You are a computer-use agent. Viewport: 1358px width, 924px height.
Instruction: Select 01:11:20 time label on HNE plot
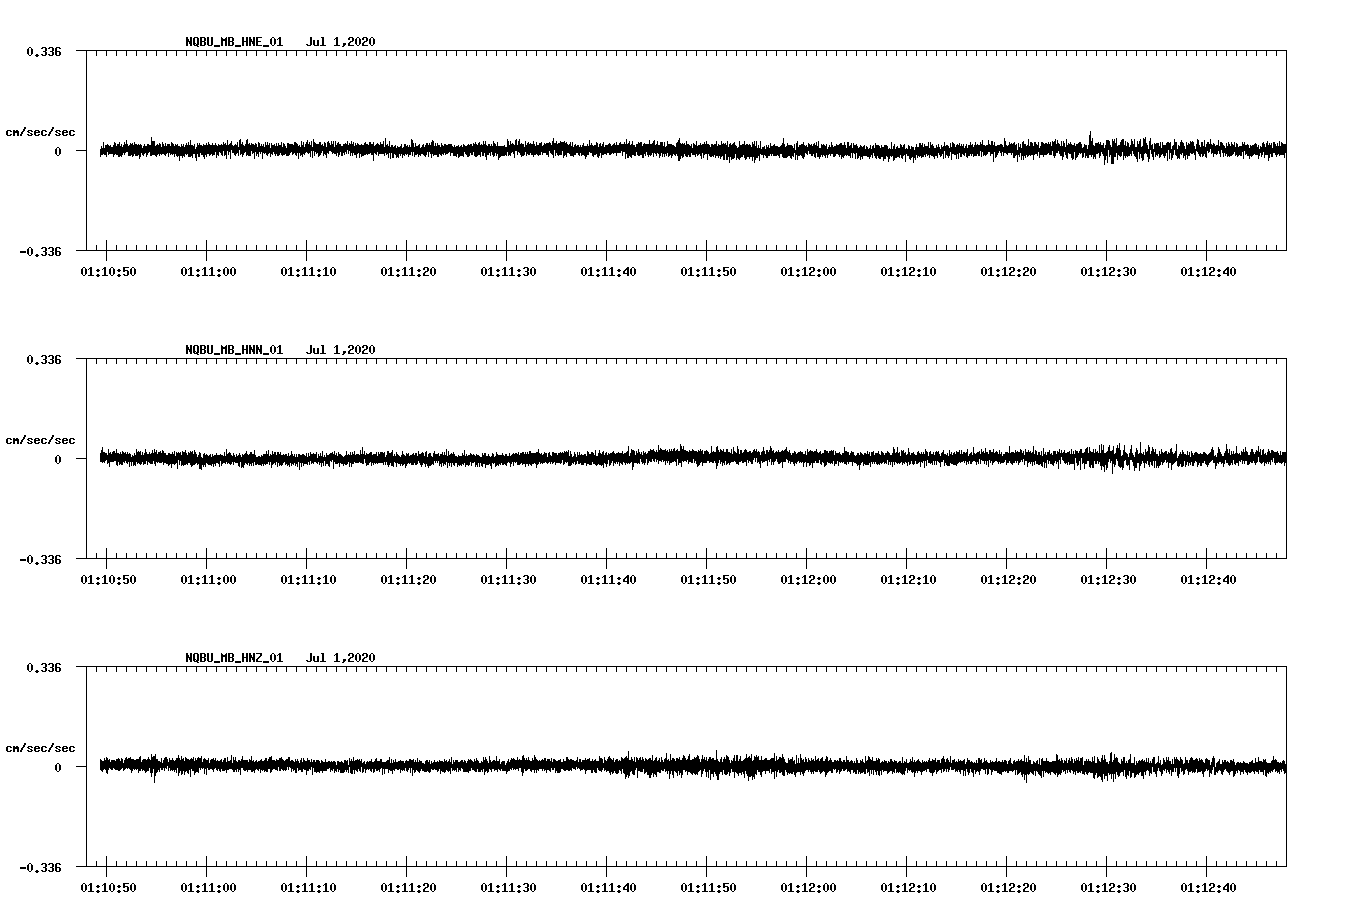coord(408,272)
